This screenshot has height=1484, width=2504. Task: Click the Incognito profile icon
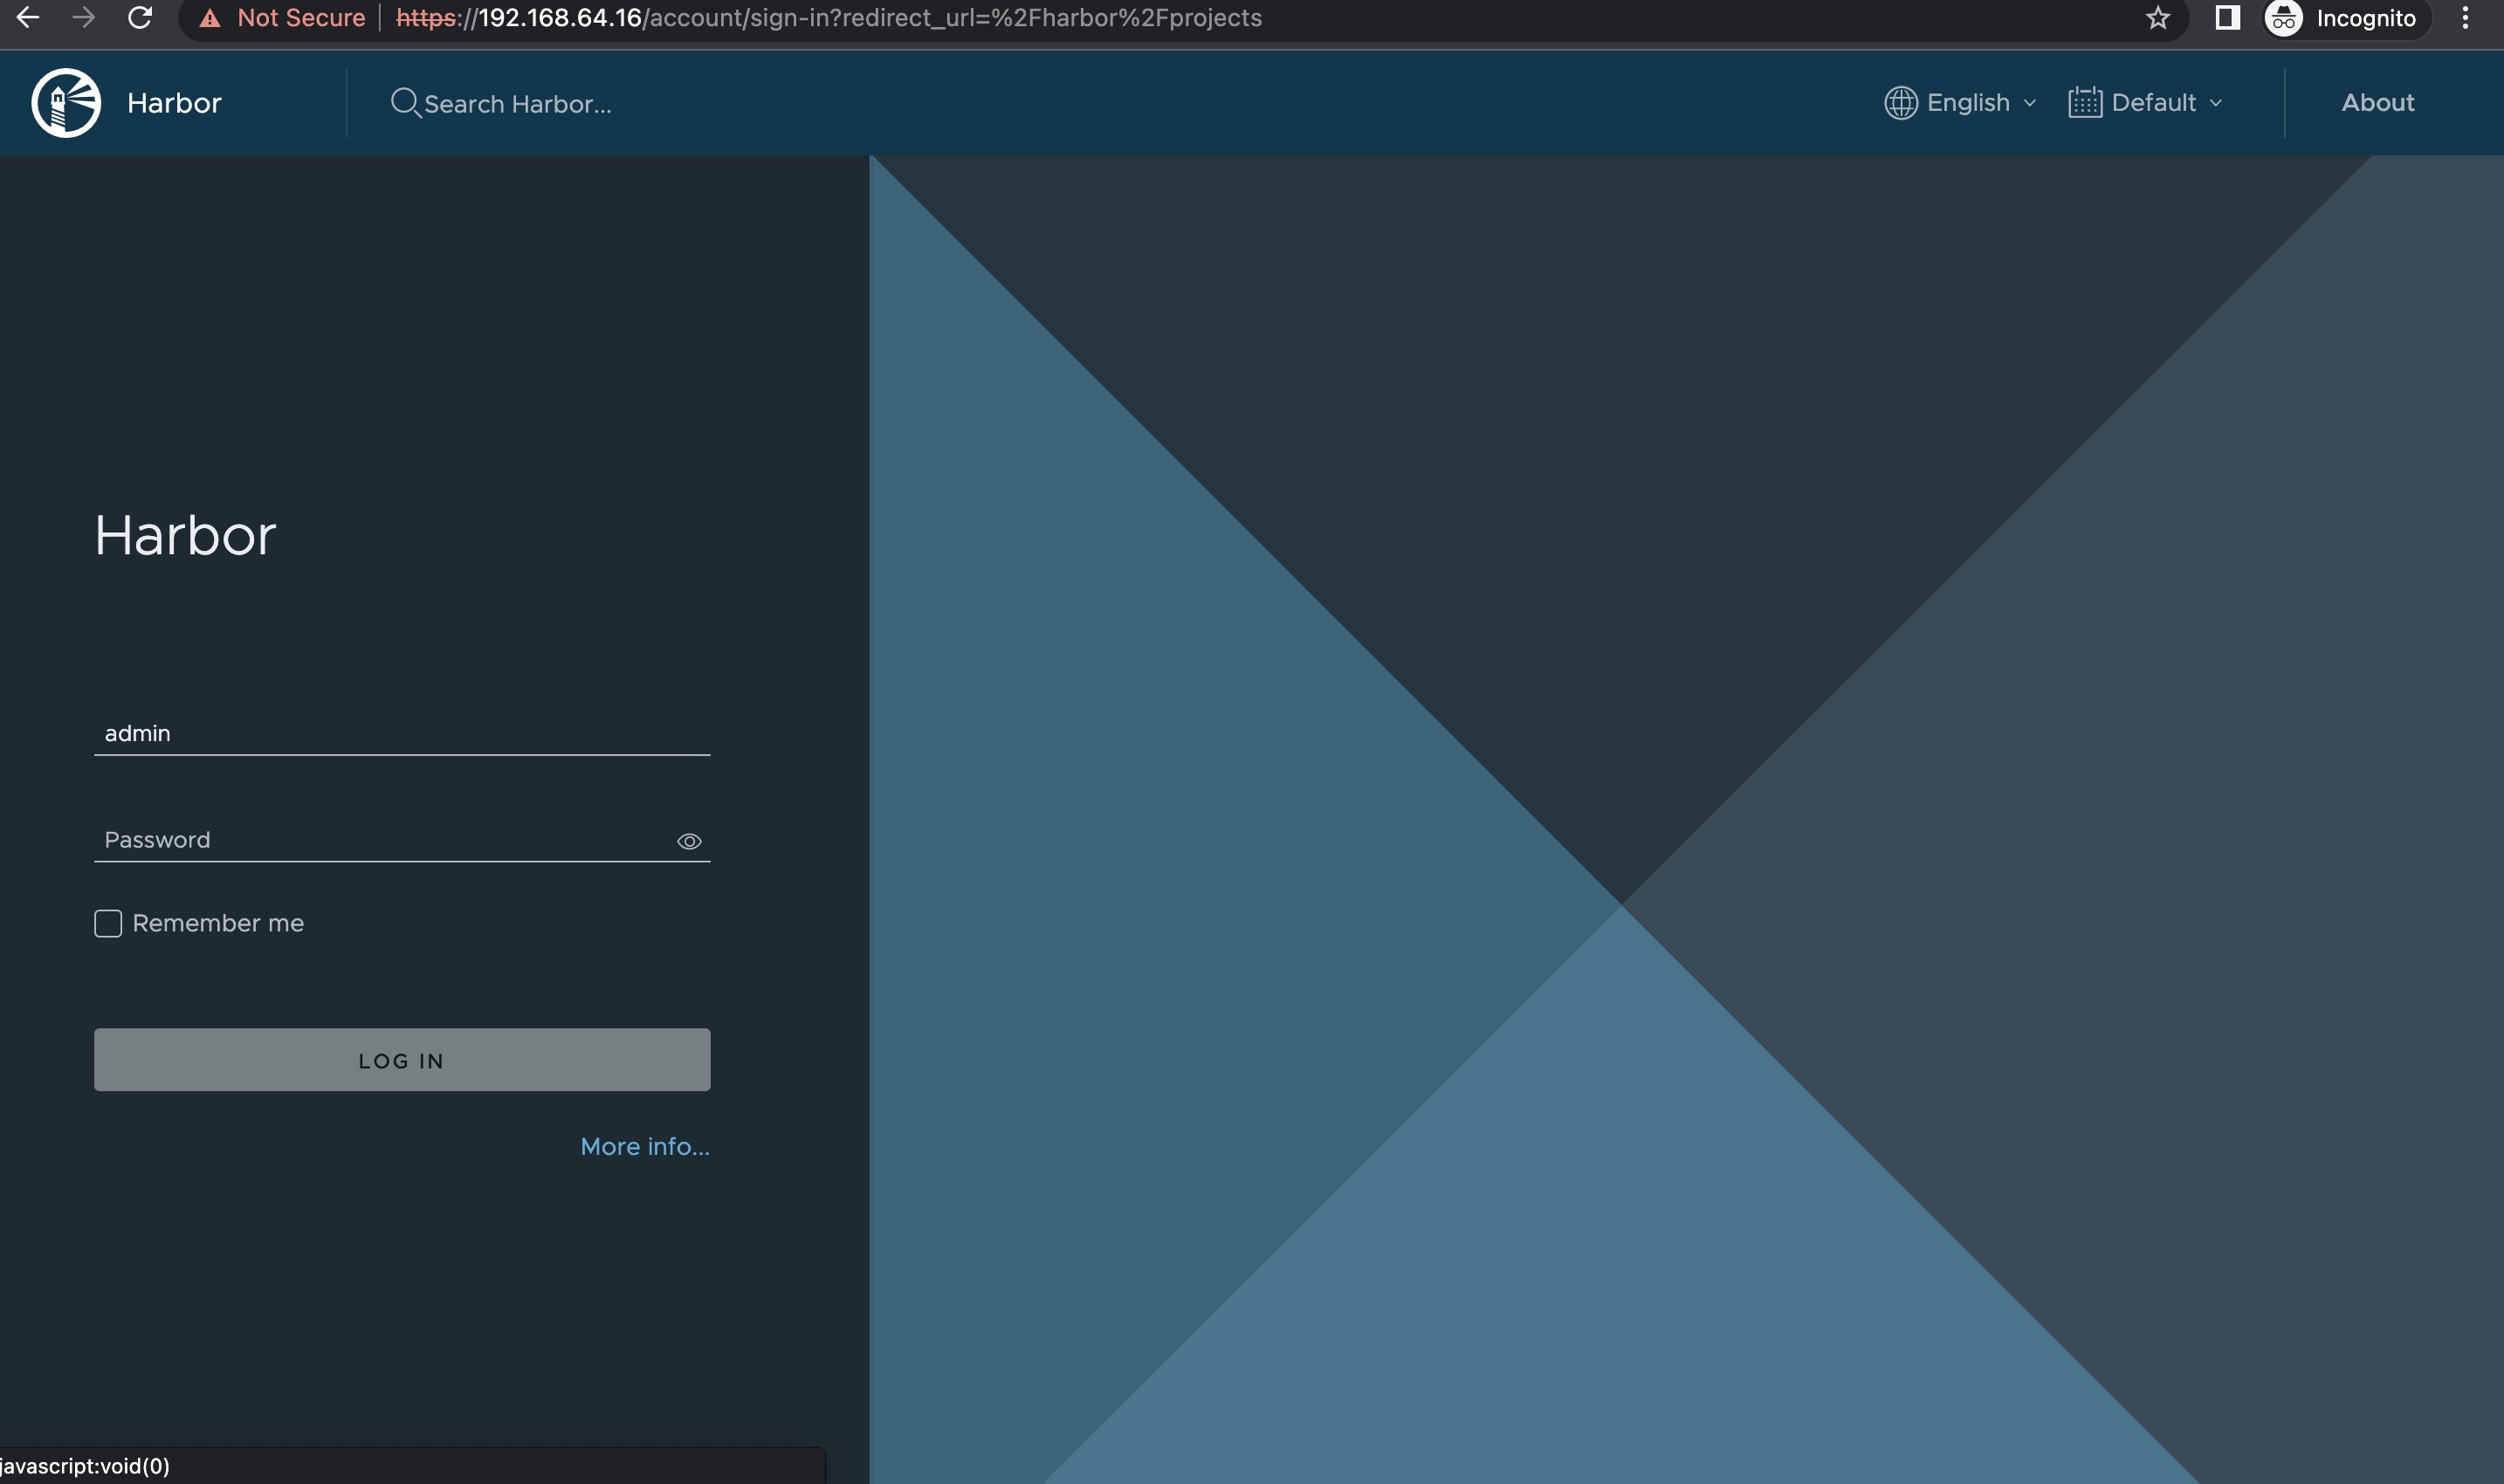[2283, 17]
